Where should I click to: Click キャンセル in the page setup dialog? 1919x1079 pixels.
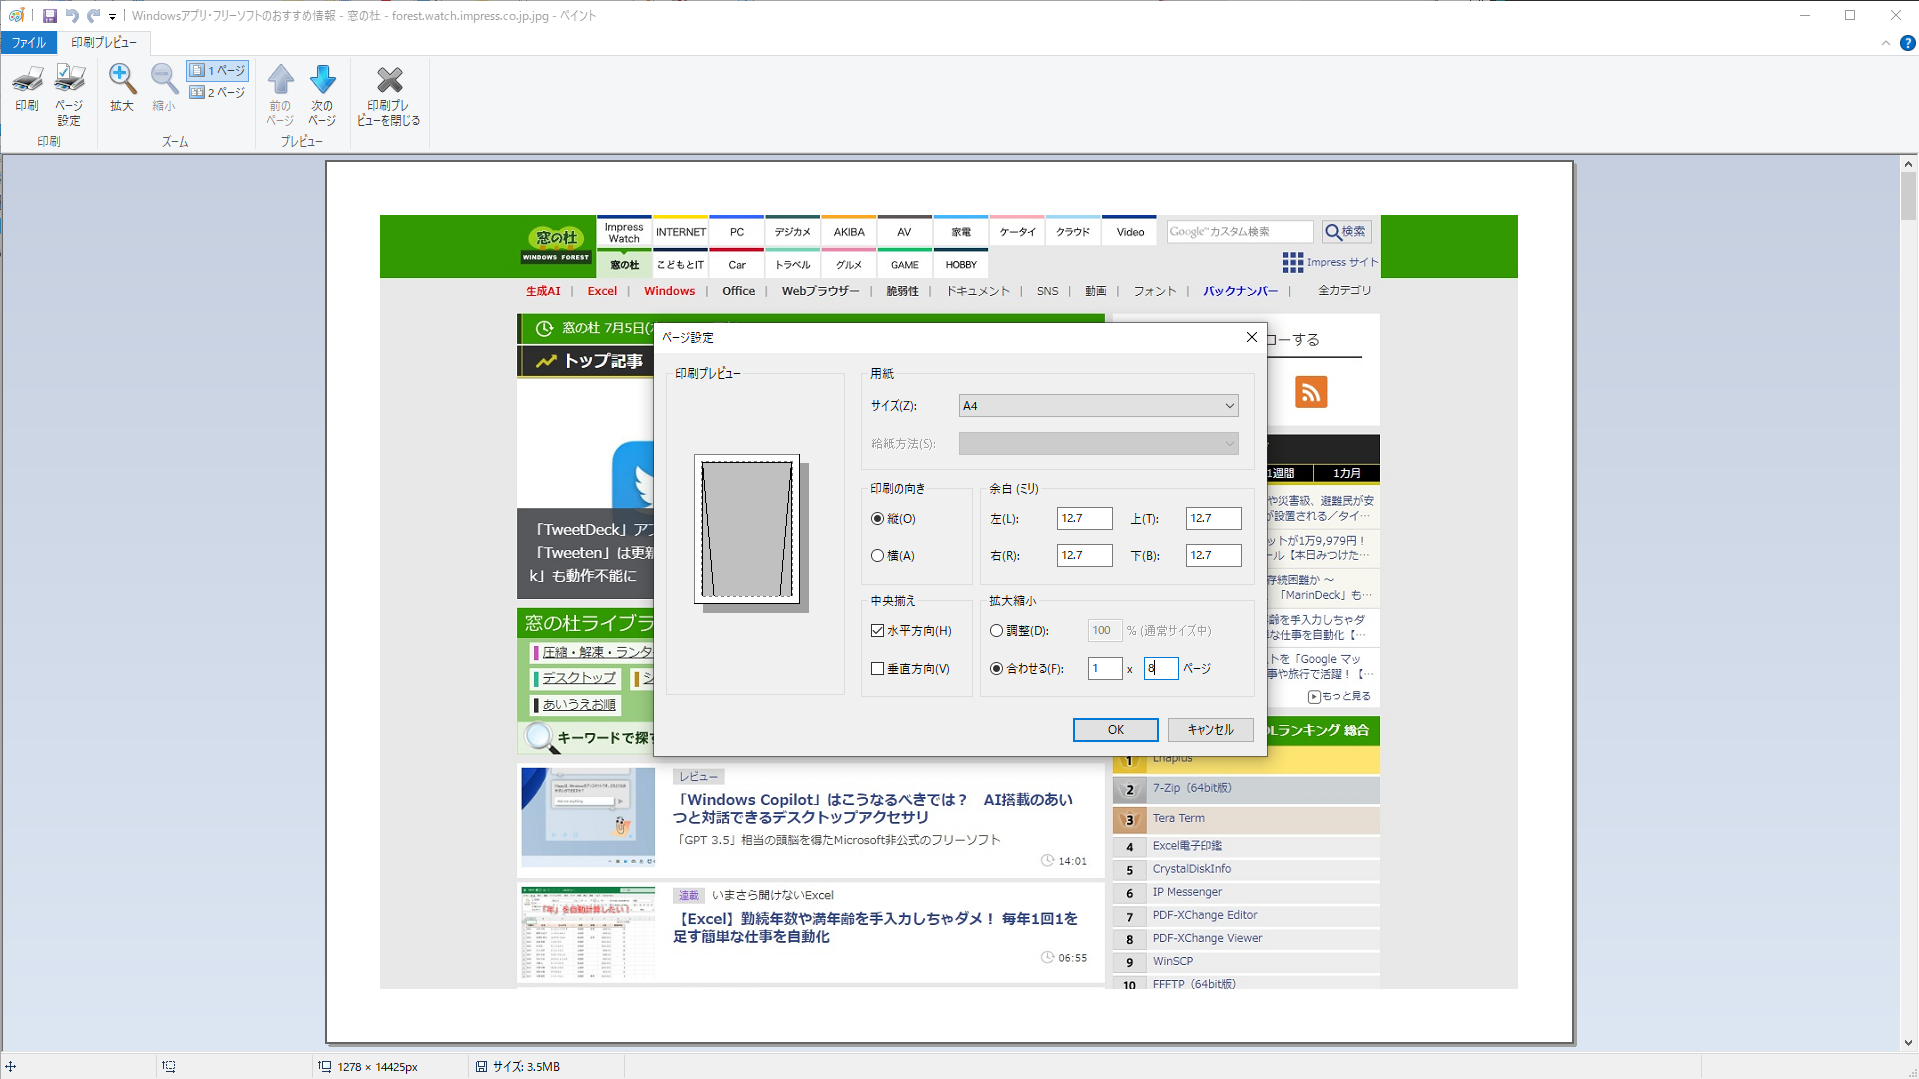click(1210, 730)
